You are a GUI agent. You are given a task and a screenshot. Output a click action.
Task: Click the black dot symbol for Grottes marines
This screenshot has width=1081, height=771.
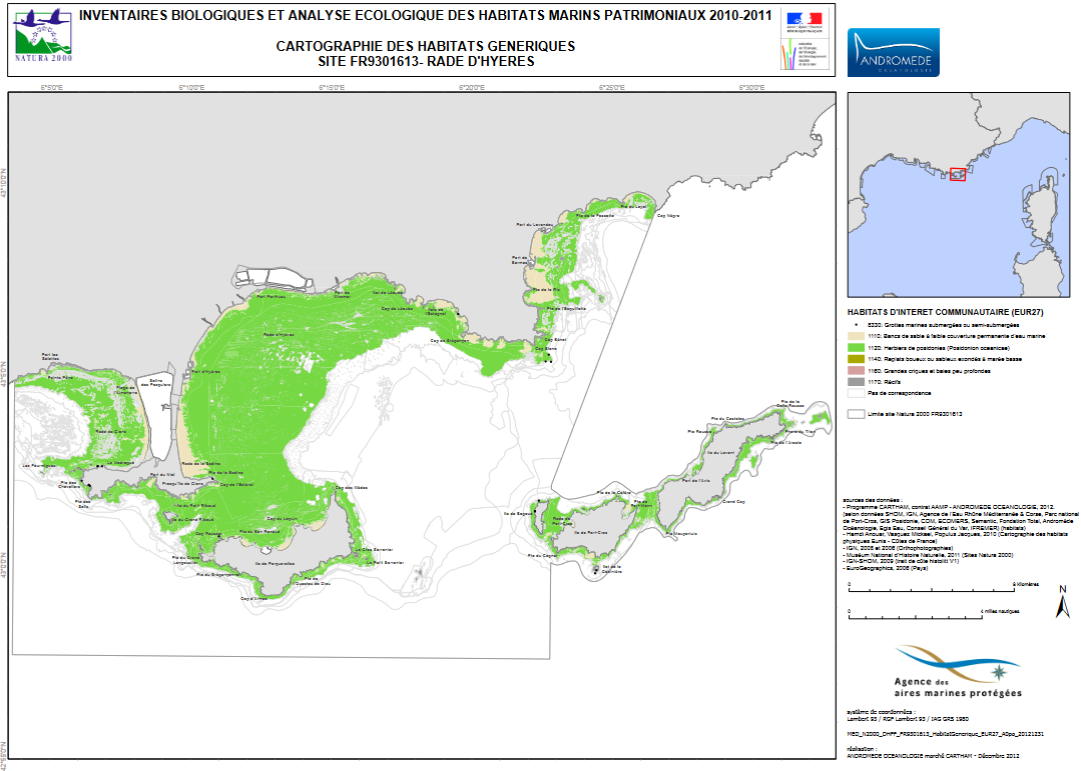click(857, 325)
